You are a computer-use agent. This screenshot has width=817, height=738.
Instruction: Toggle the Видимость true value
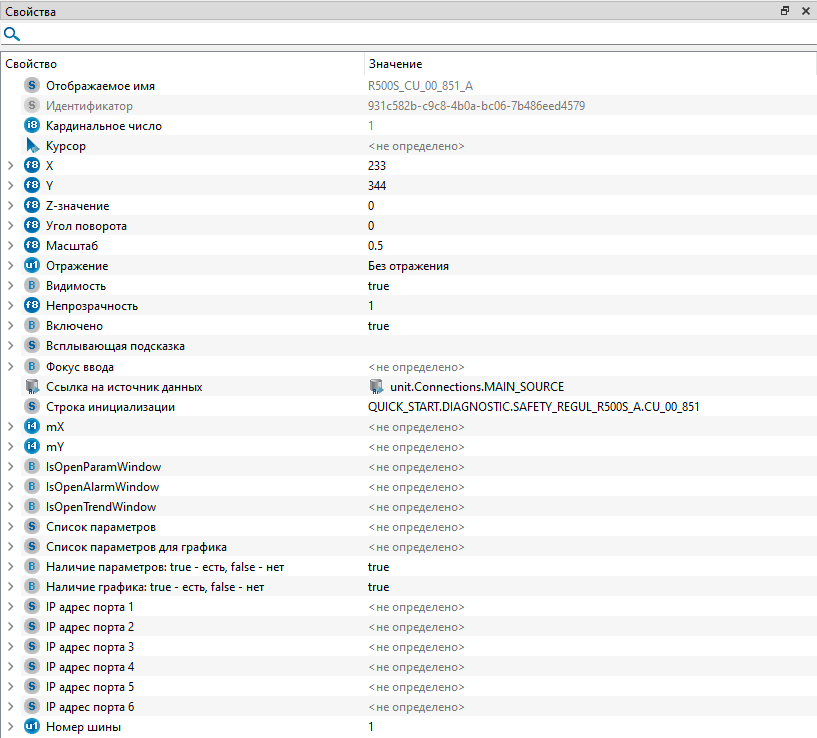click(379, 286)
